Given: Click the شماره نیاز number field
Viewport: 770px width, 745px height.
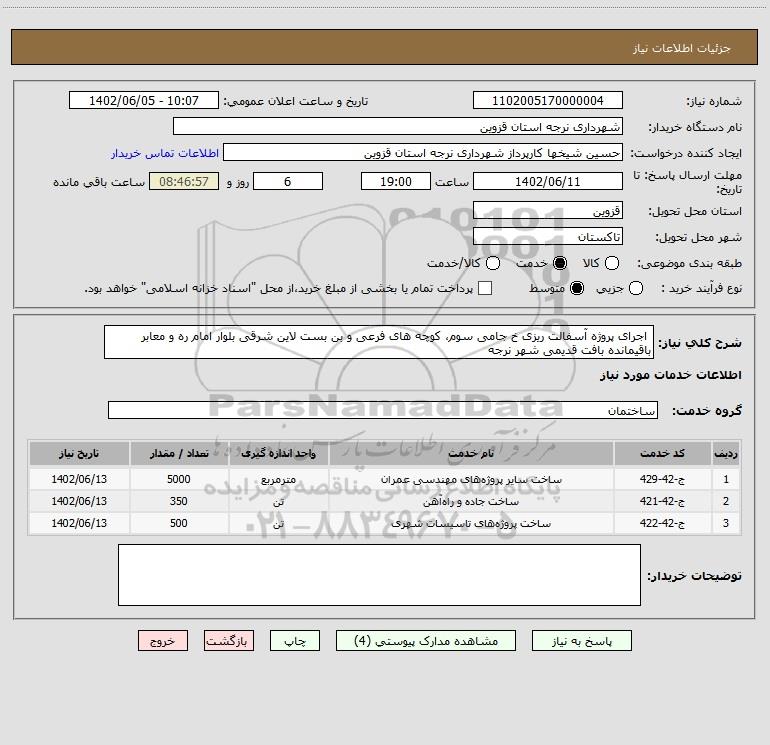Looking at the screenshot, I should point(548,101).
